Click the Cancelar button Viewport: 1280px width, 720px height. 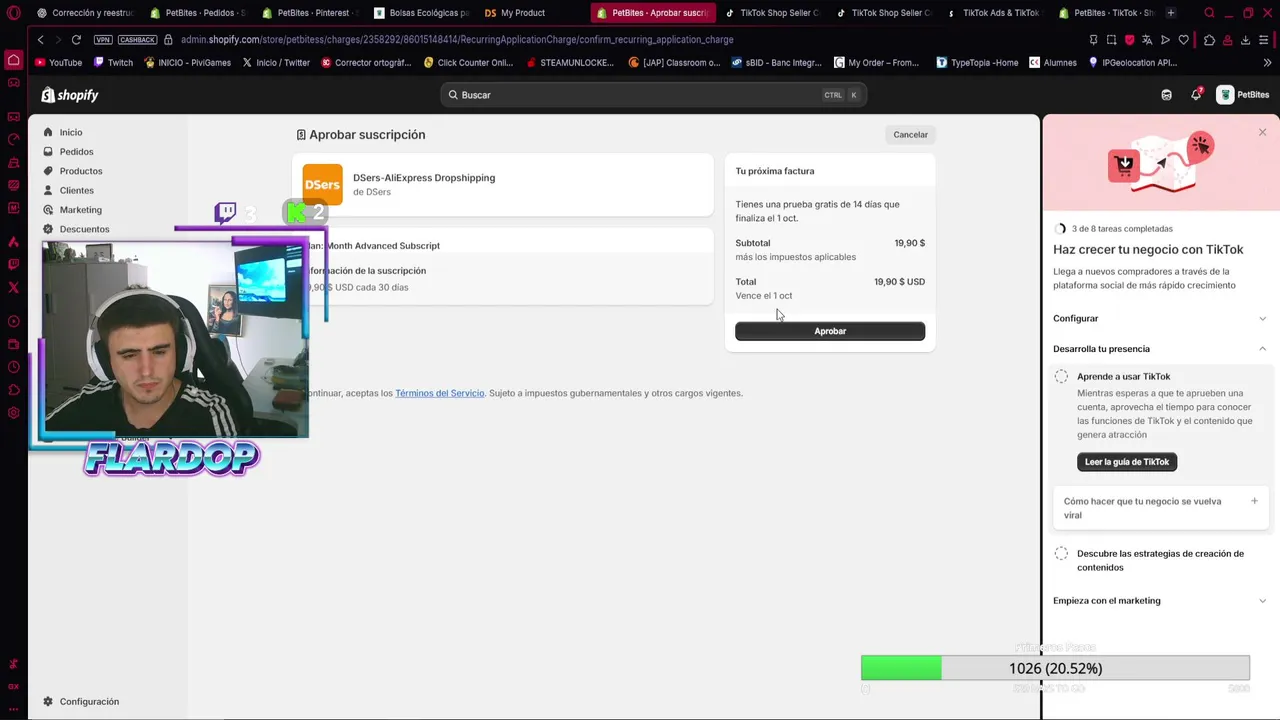(x=910, y=134)
